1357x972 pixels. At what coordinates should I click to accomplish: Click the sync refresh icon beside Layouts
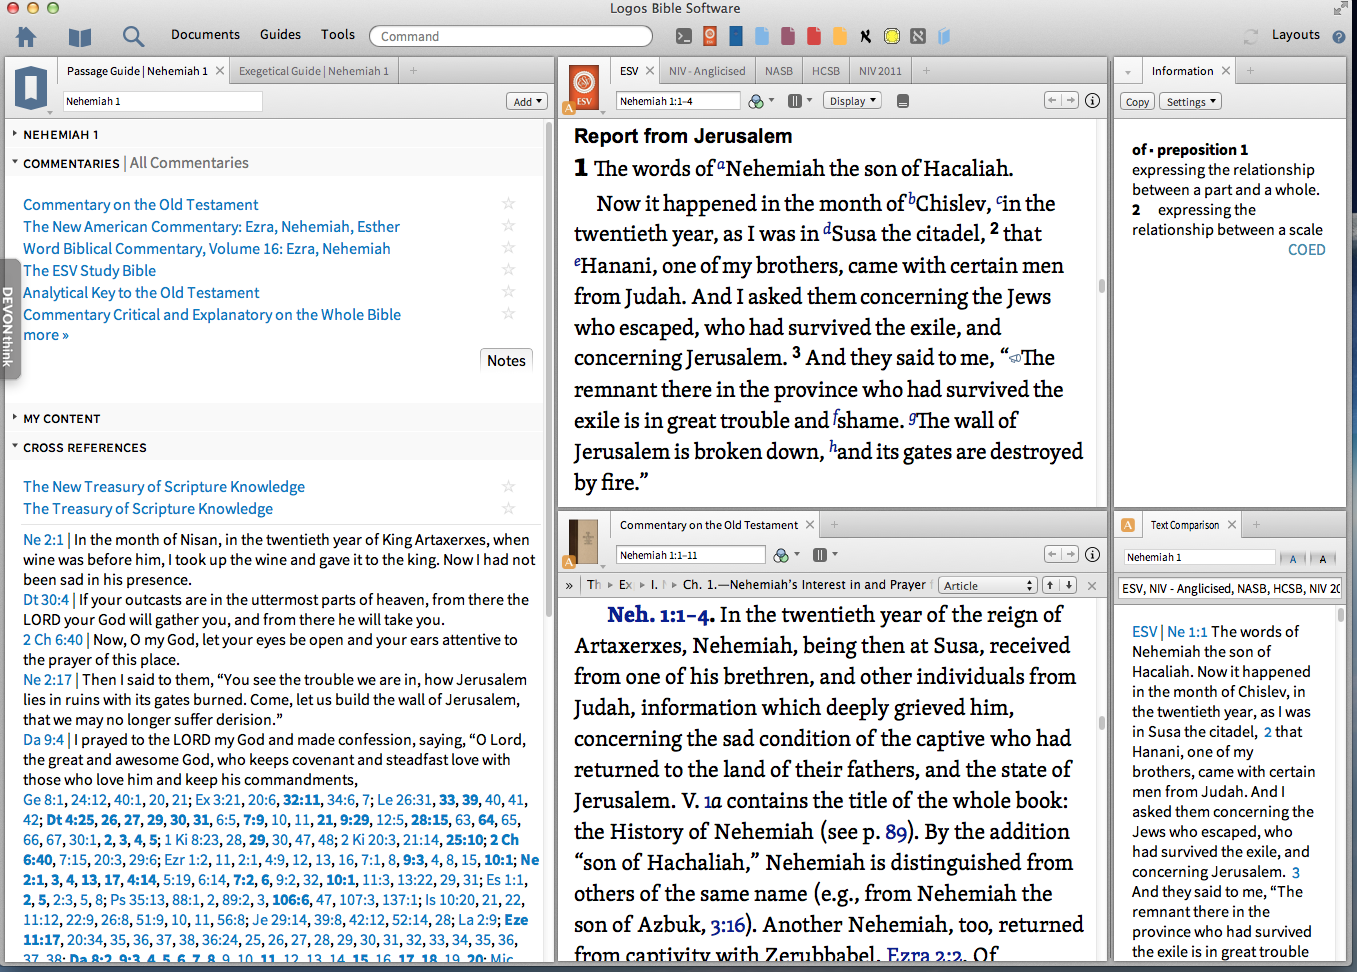[x=1251, y=36]
